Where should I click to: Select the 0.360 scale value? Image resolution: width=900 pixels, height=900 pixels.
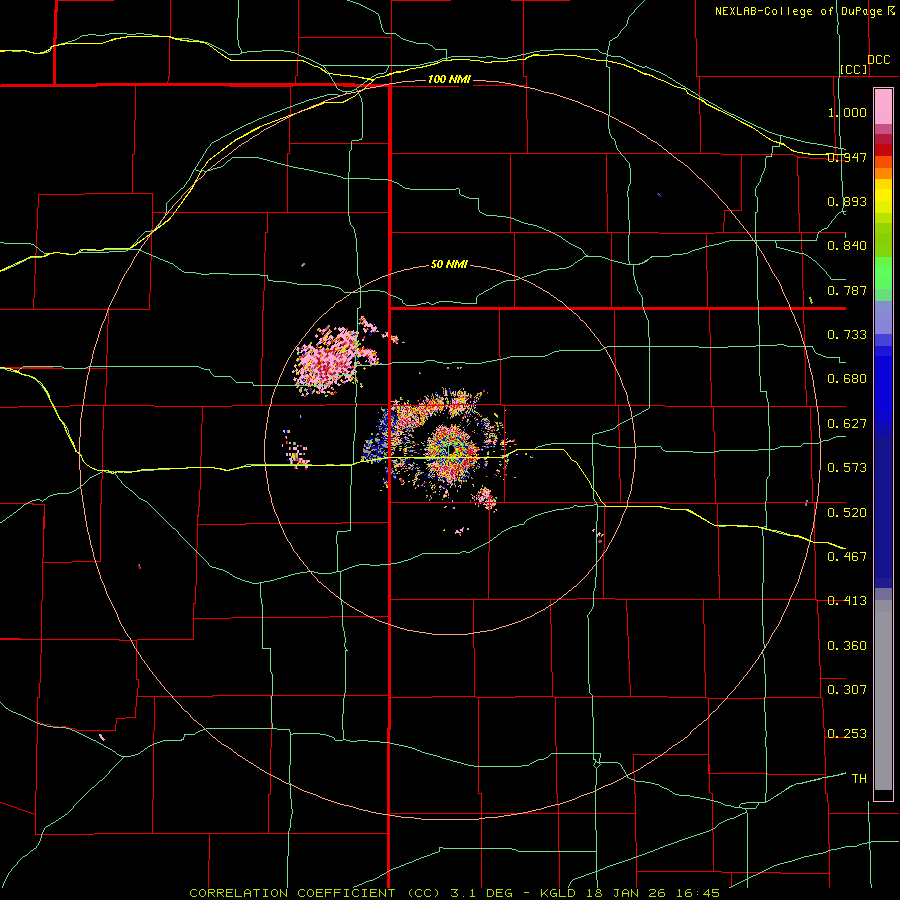847,645
